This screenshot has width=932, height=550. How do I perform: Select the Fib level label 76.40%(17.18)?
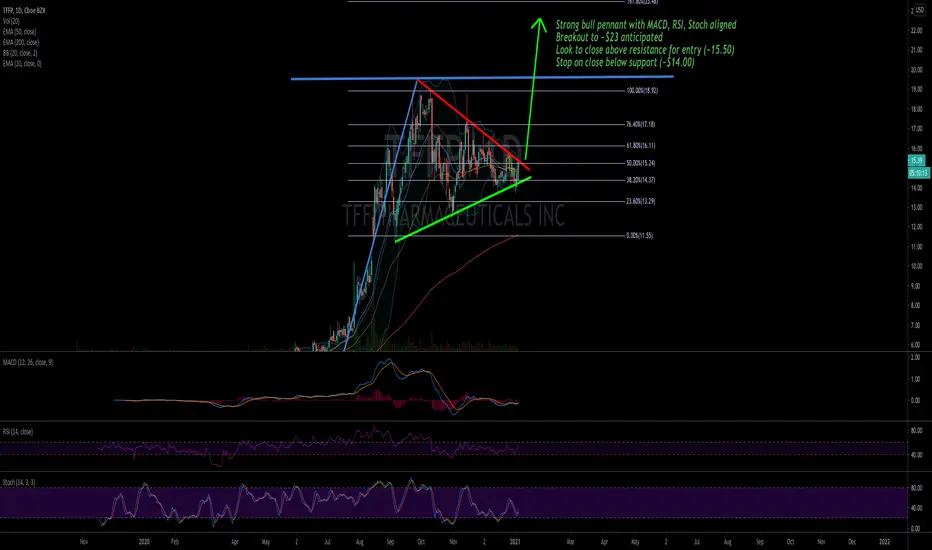[x=640, y=124]
